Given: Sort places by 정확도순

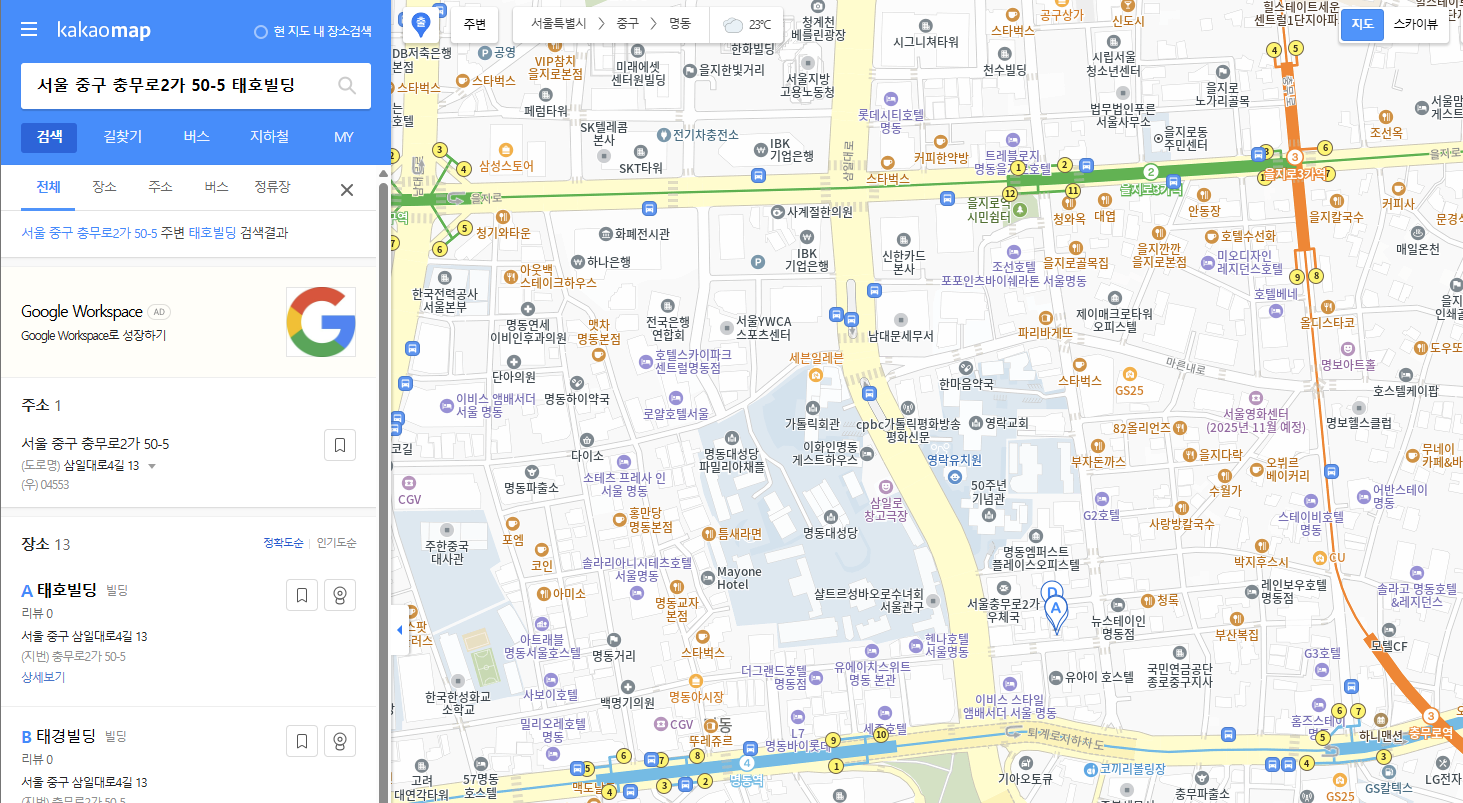Looking at the screenshot, I should coord(283,543).
